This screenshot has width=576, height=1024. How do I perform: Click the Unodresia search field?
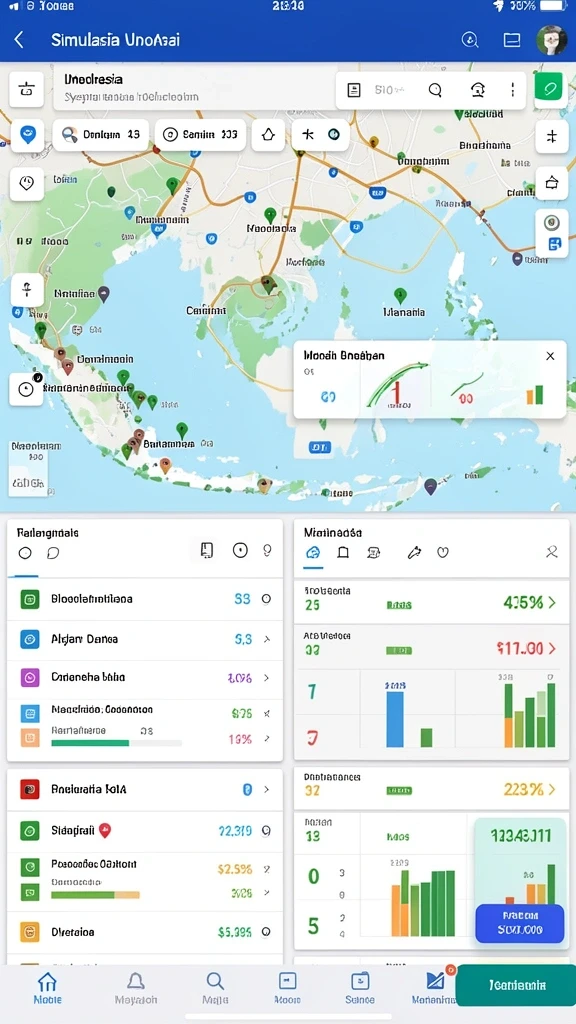(193, 88)
